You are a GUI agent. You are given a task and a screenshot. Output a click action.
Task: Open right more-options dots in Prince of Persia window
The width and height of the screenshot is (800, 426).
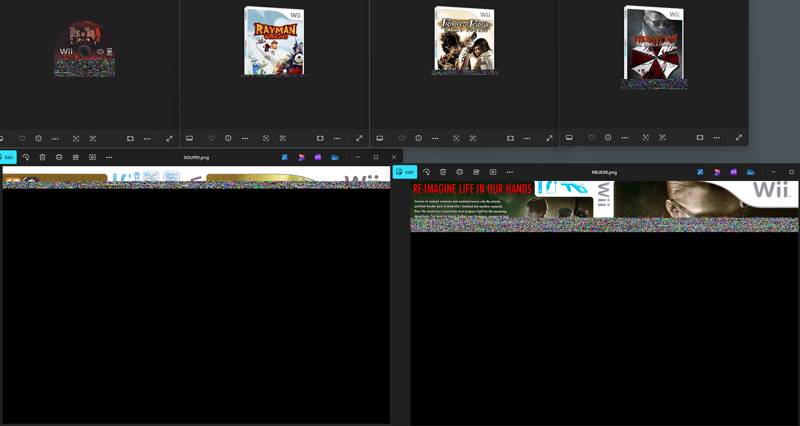527,138
